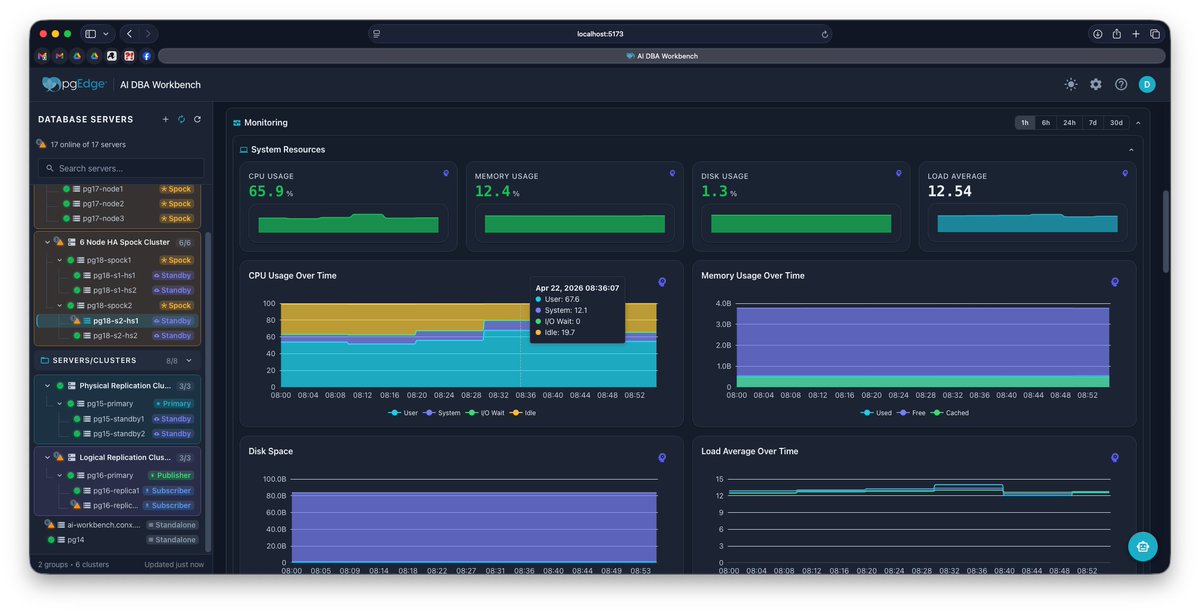Click AI analysis icon on Disk Usage card

pyautogui.click(x=898, y=173)
